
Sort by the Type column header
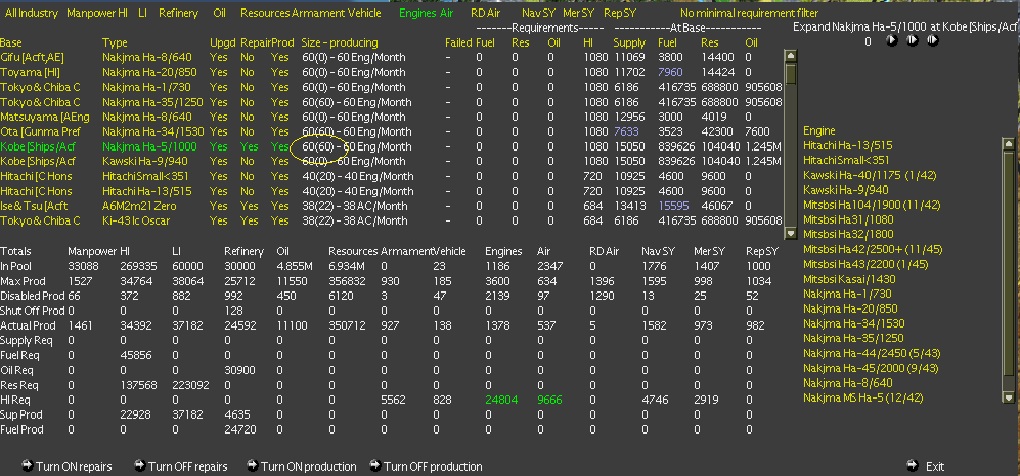(x=114, y=43)
